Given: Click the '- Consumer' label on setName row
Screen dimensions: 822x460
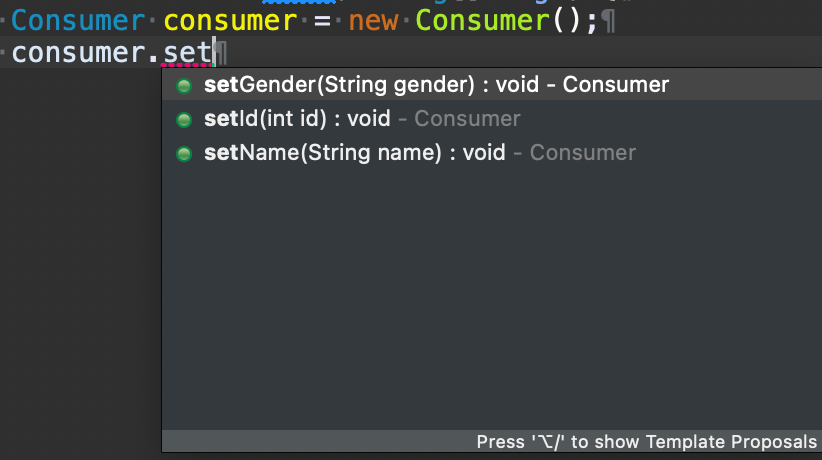Looking at the screenshot, I should [574, 154].
